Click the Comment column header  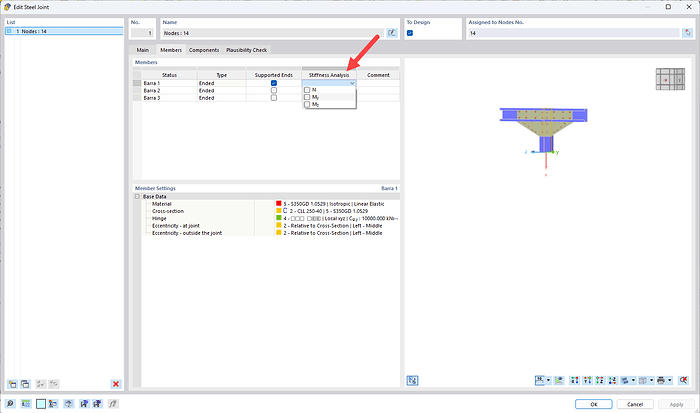pyautogui.click(x=378, y=75)
